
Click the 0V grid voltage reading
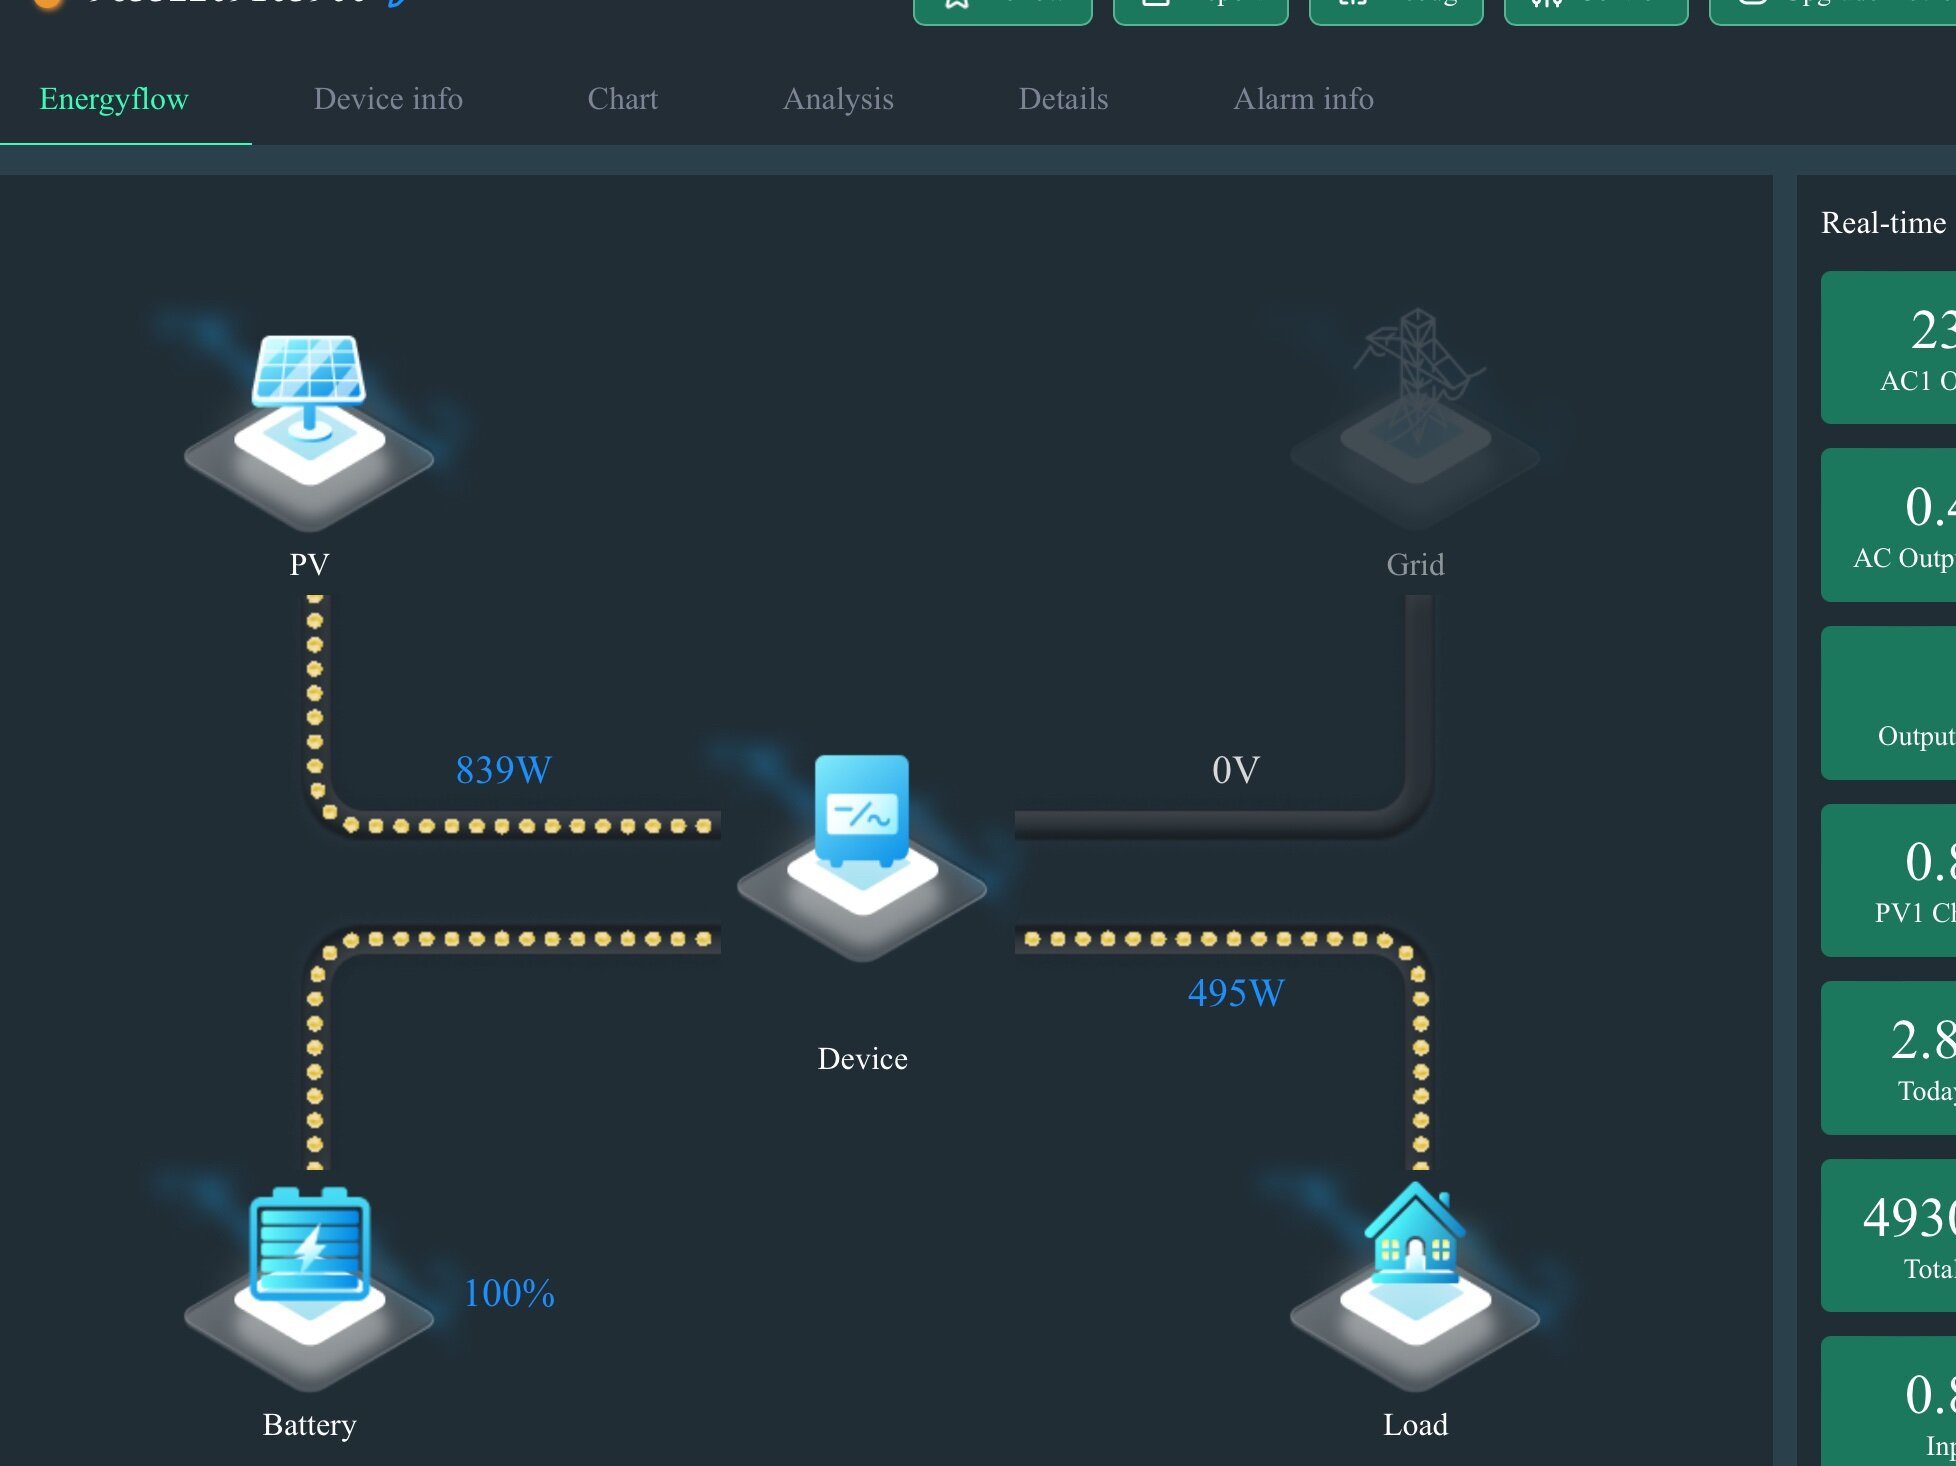(1236, 770)
